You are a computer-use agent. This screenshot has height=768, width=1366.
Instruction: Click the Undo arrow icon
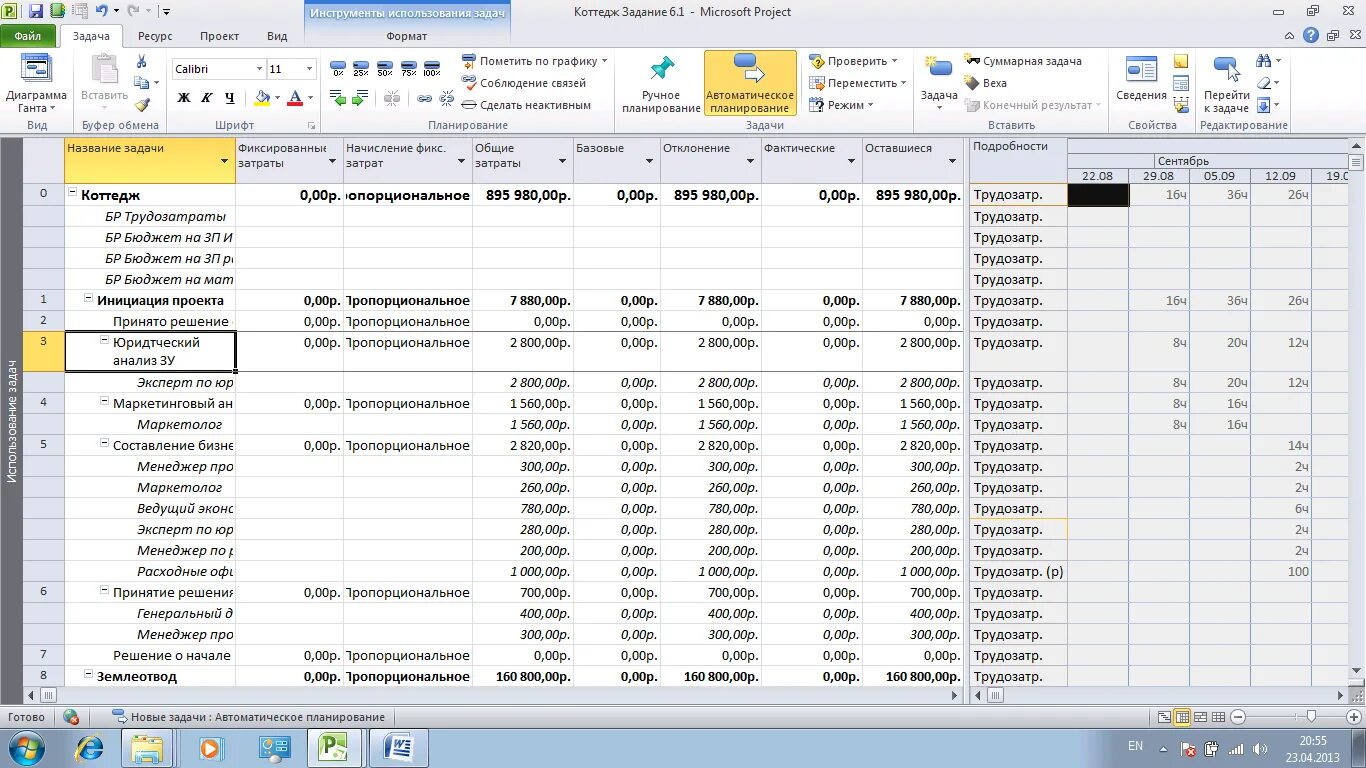pos(101,11)
